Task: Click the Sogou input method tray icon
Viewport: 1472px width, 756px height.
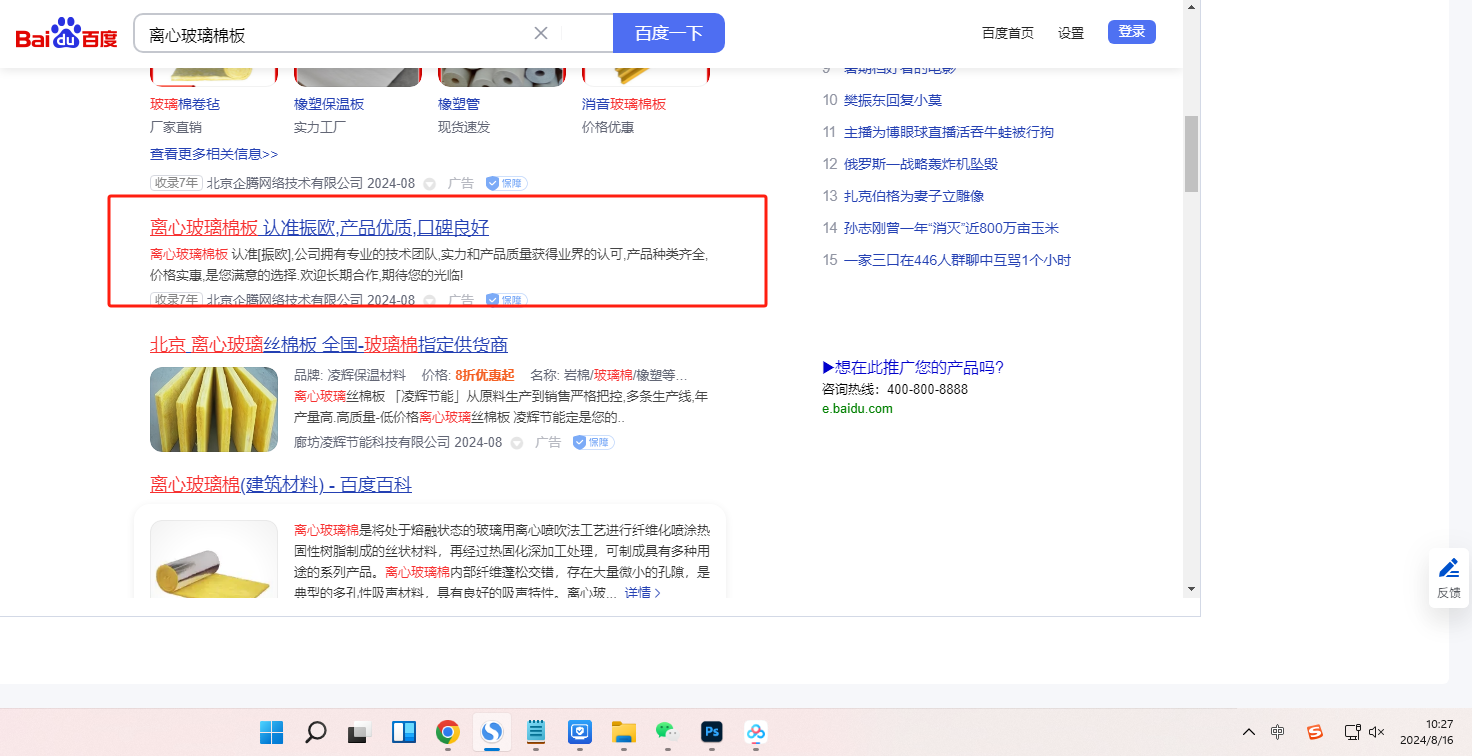Action: point(1315,732)
